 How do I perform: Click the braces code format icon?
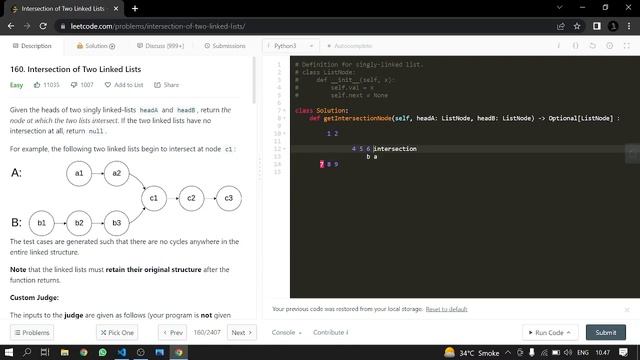click(x=575, y=46)
